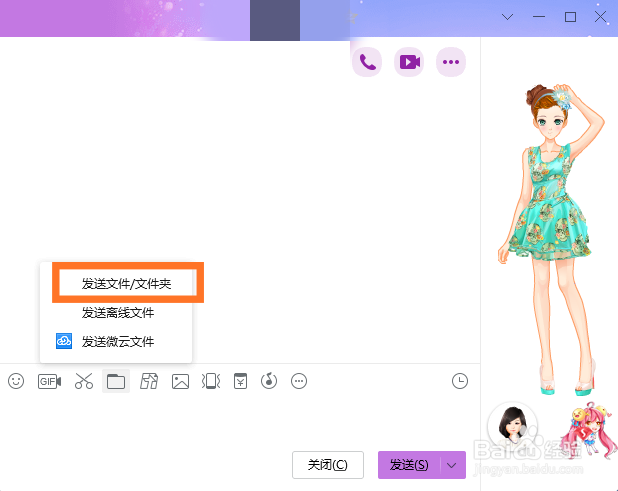Image resolution: width=618 pixels, height=491 pixels.
Task: Click the folder send-file icon
Action: coord(116,381)
